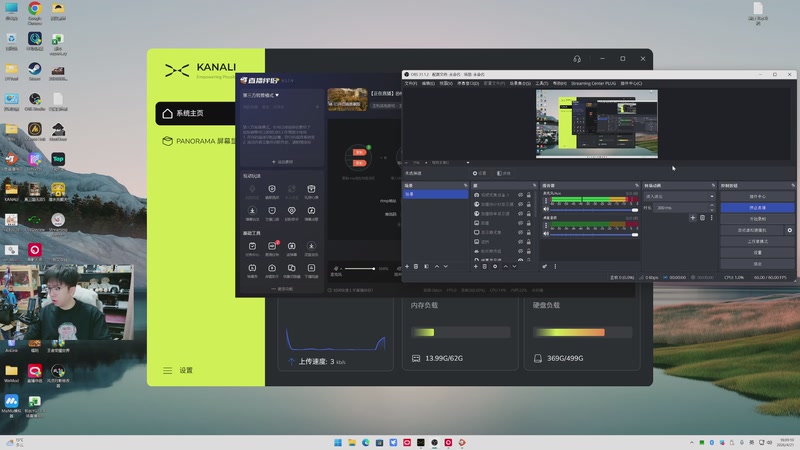The image size is (800, 450).
Task: Adjust 麦克风/Aux volume slider in OBS mixer
Action: (594, 210)
